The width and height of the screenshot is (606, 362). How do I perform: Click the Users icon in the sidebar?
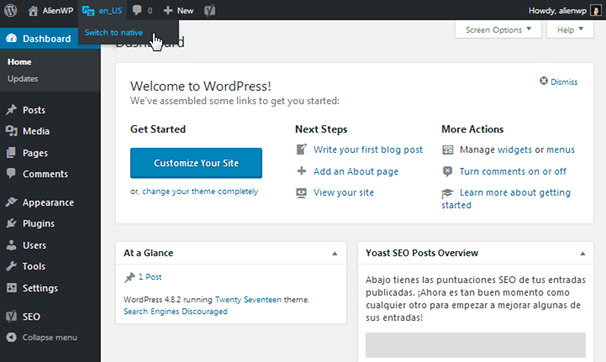[x=11, y=245]
